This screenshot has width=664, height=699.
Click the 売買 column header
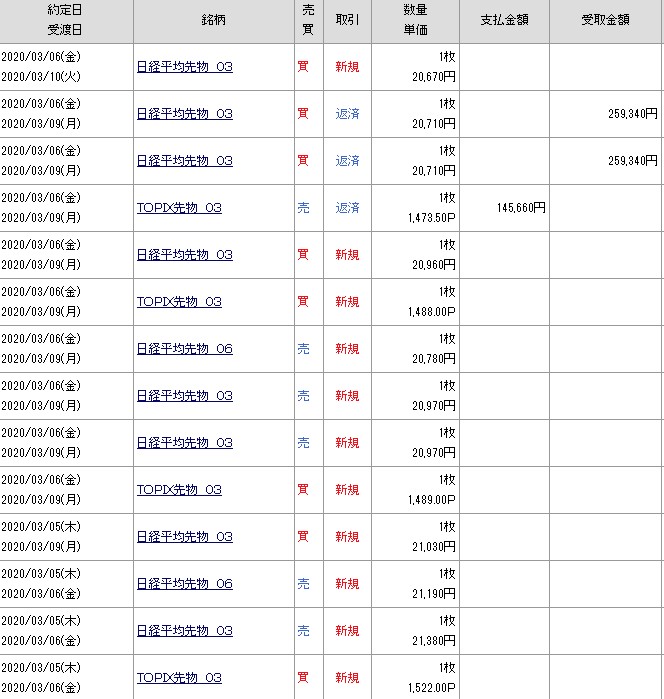coord(304,21)
